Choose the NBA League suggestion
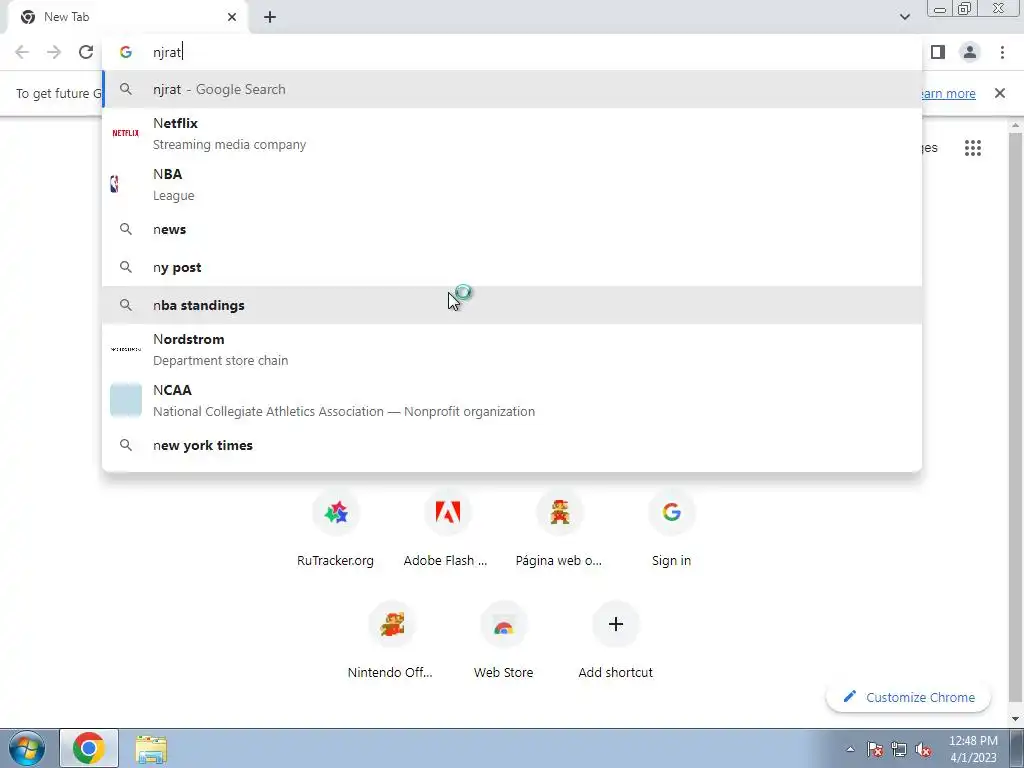The height and width of the screenshot is (768, 1024). (512, 184)
